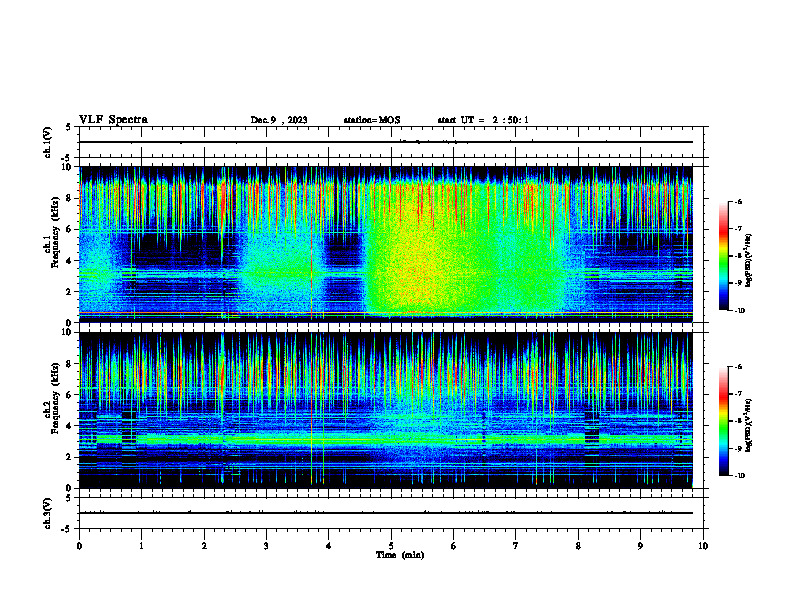Click time-axis tick label "7"
This screenshot has height=612, width=792.
pos(516,546)
